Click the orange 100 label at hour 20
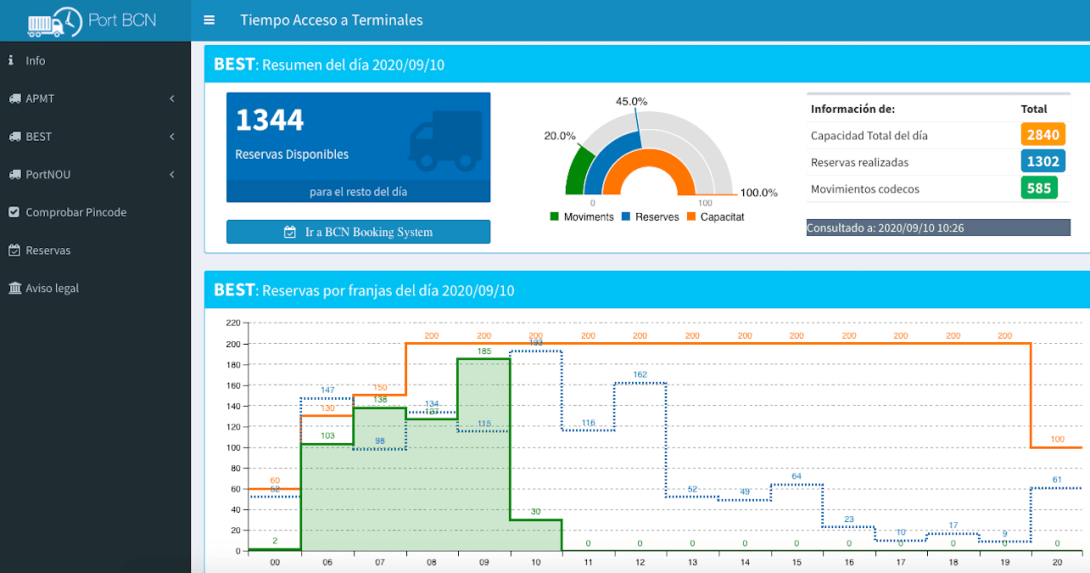1090x573 pixels. click(x=1057, y=439)
